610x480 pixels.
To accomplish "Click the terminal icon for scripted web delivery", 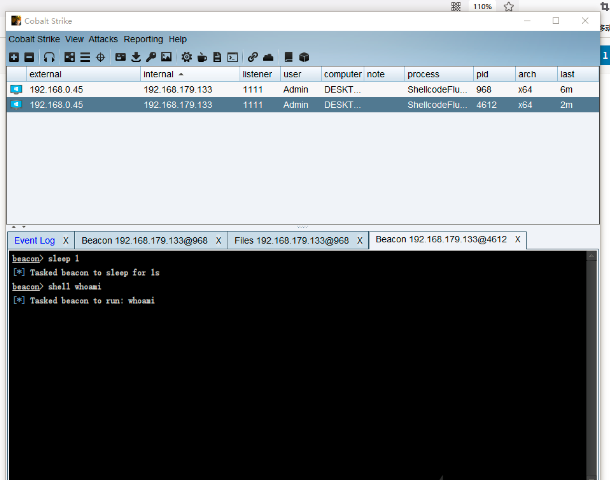I will 233,57.
